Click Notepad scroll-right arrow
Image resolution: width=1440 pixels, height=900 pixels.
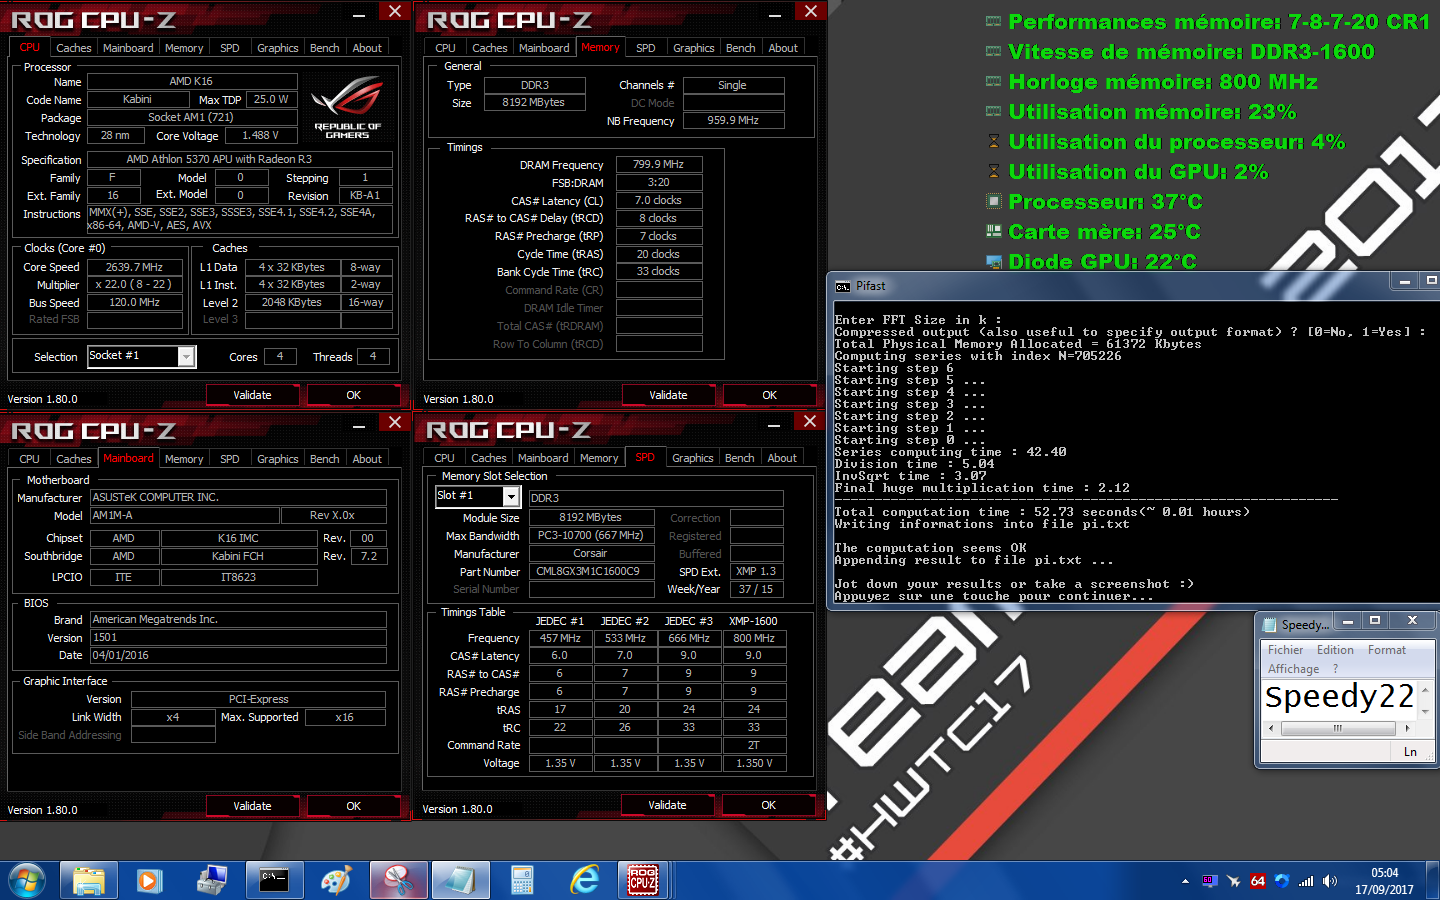1407,728
